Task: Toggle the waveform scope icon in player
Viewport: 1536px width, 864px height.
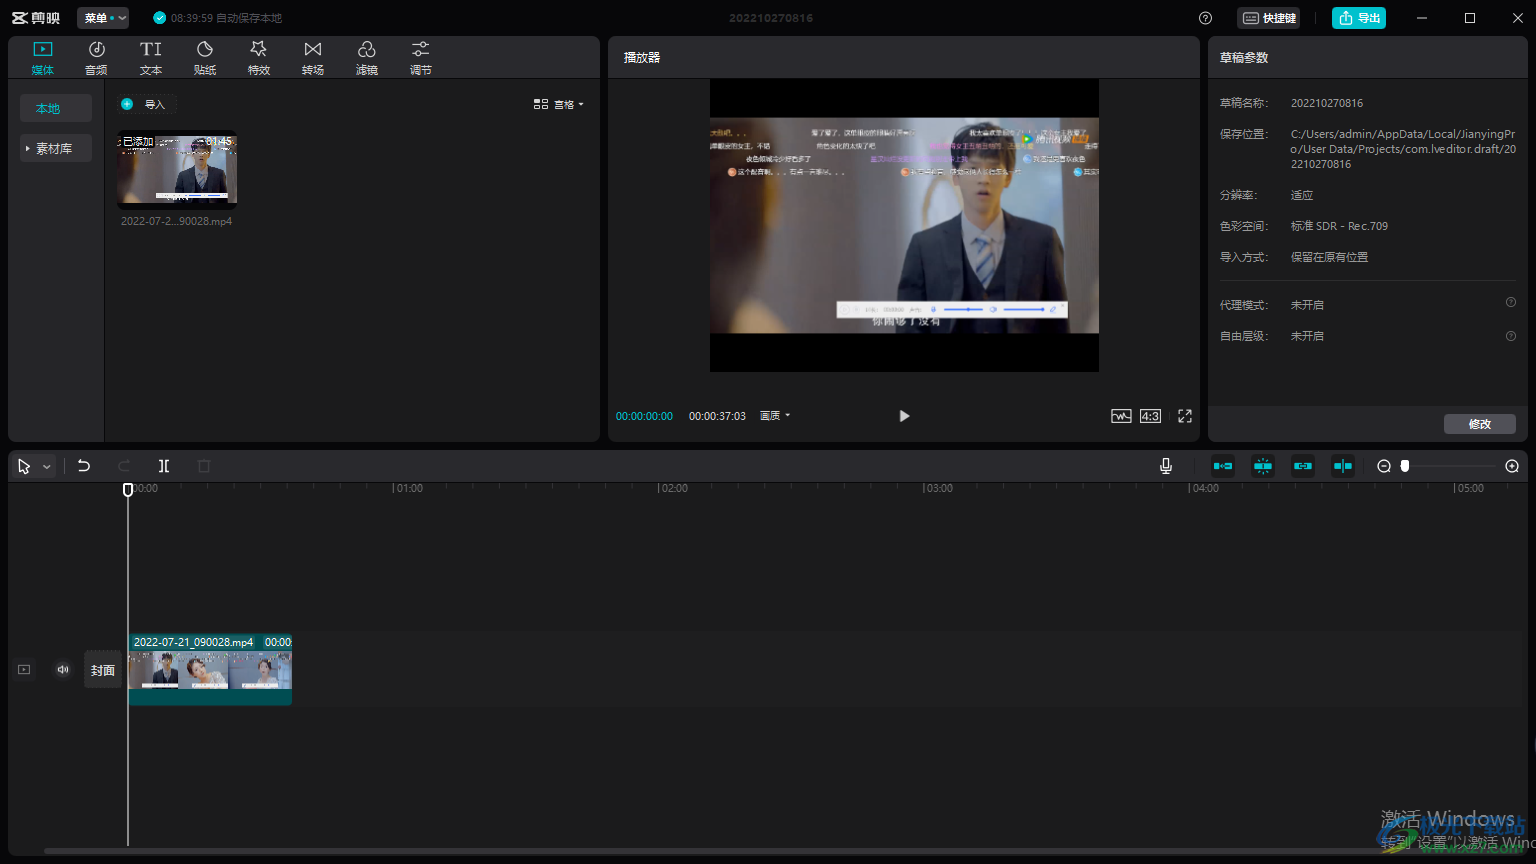Action: [x=1121, y=416]
